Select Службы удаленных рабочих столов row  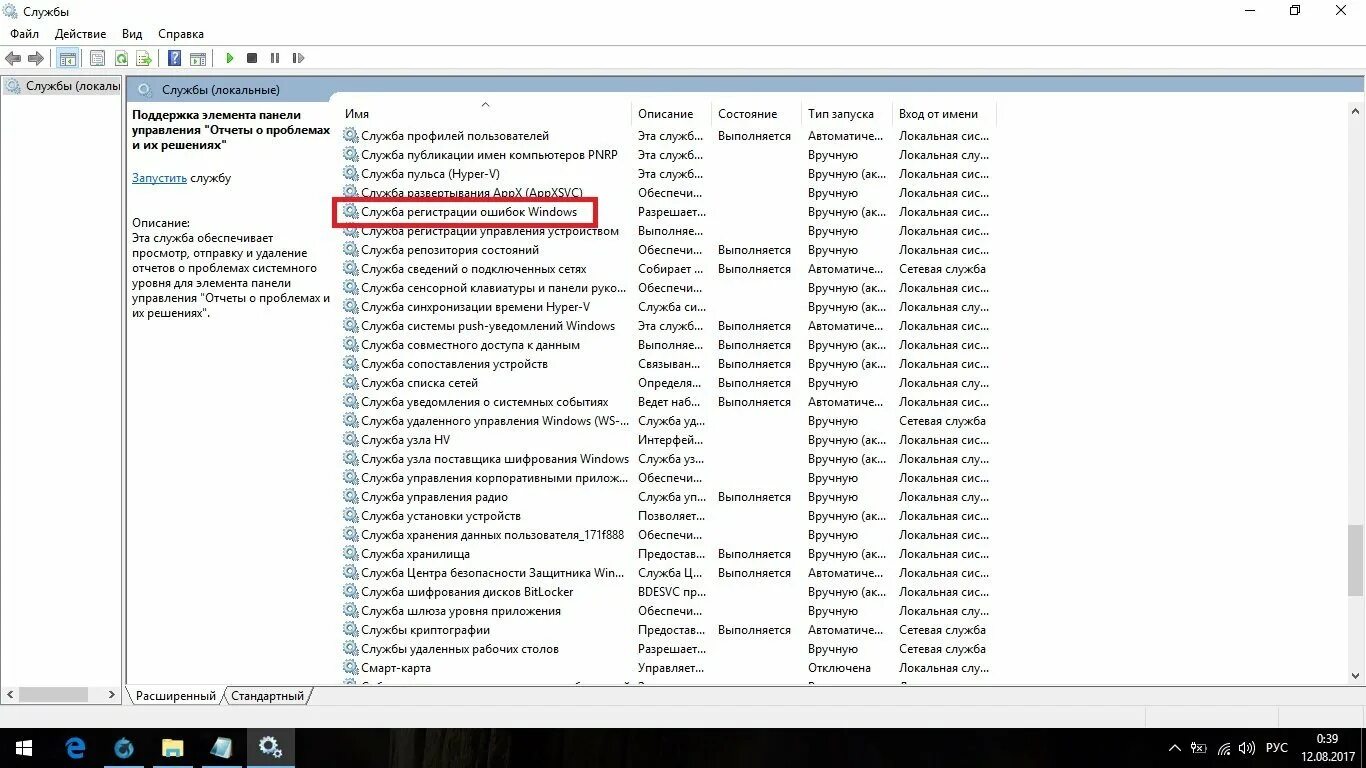tap(668, 649)
